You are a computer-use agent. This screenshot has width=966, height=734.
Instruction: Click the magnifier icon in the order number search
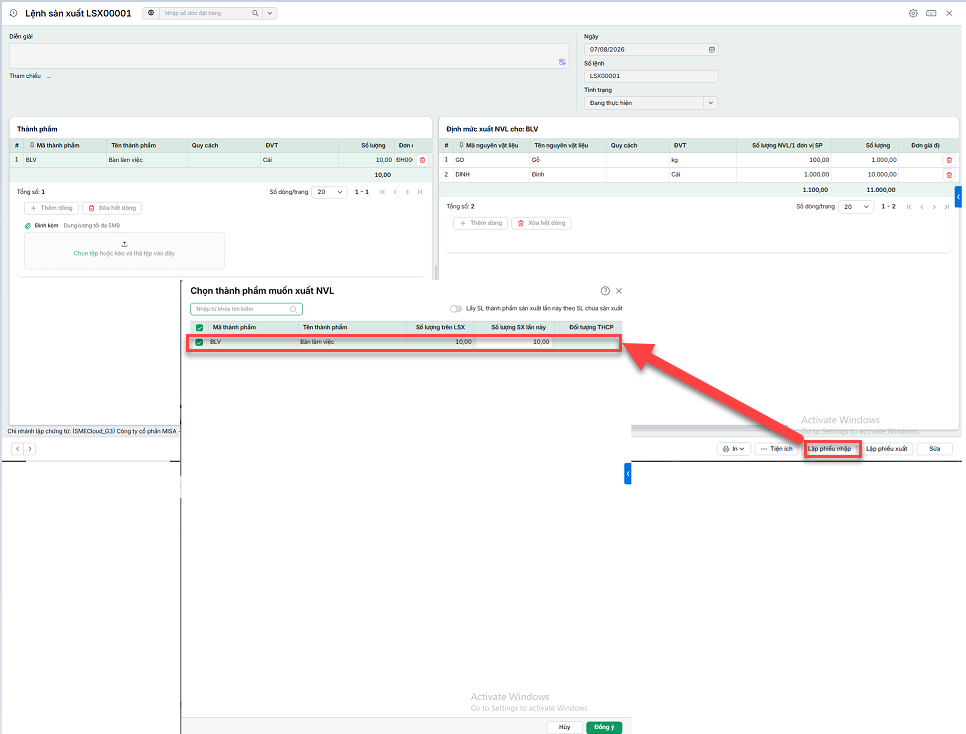pyautogui.click(x=255, y=13)
